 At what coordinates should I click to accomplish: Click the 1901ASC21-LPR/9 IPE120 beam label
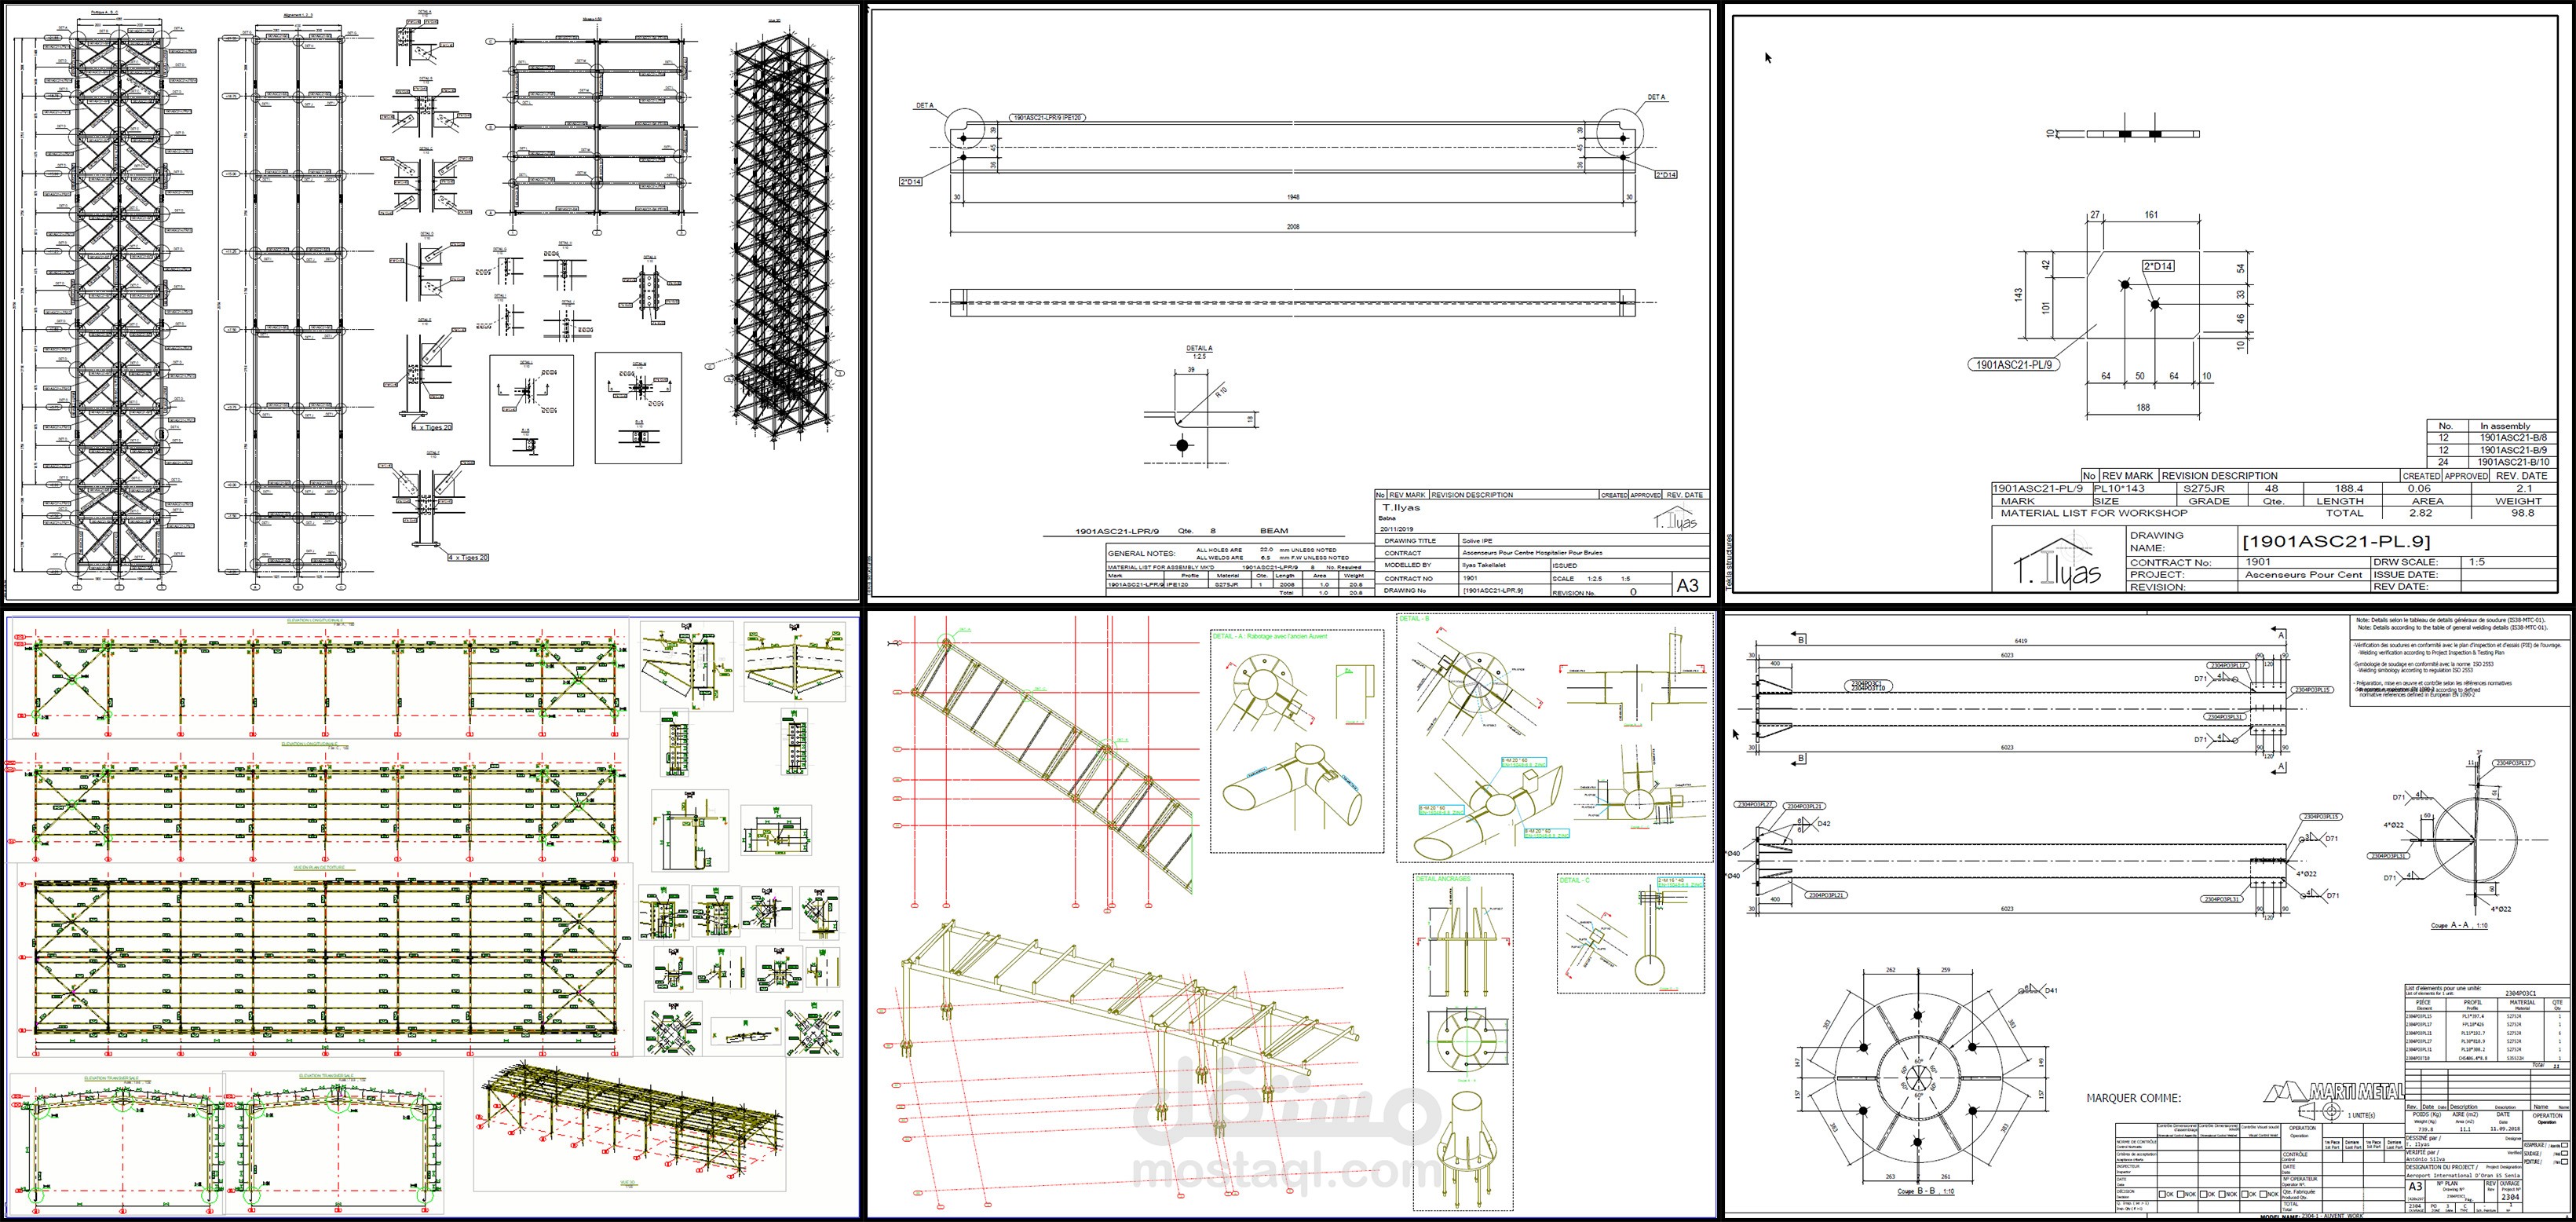coord(1047,118)
